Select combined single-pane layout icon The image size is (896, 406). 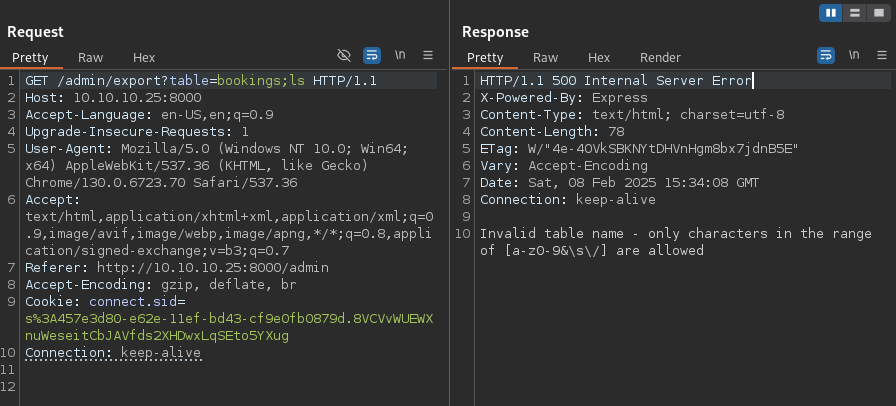click(x=878, y=12)
